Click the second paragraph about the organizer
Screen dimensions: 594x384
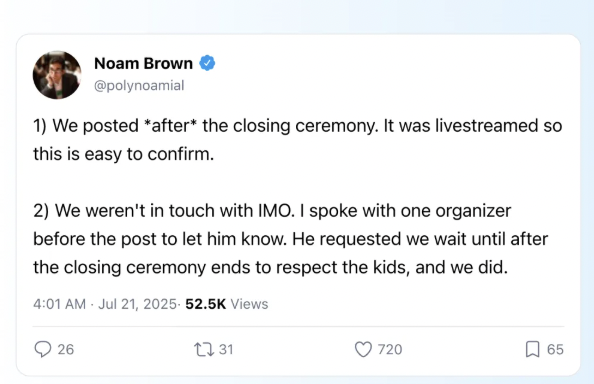point(291,239)
